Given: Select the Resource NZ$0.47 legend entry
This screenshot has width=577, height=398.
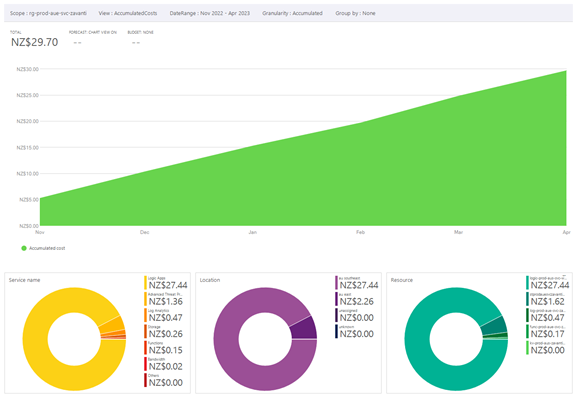Looking at the screenshot, I should click(546, 315).
